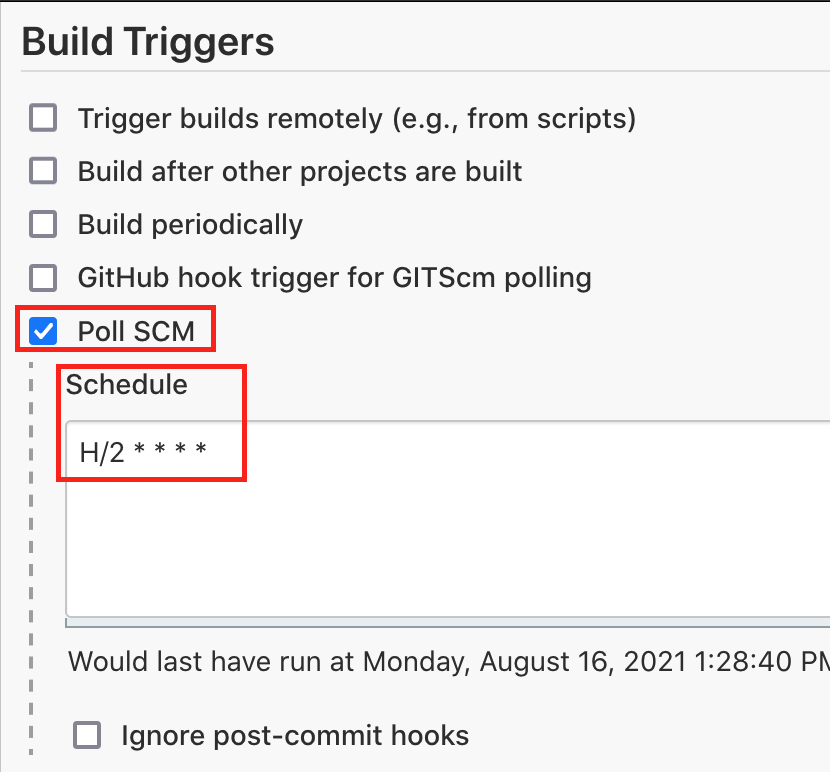Check the Build periodically box
The image size is (830, 772).
(x=43, y=224)
